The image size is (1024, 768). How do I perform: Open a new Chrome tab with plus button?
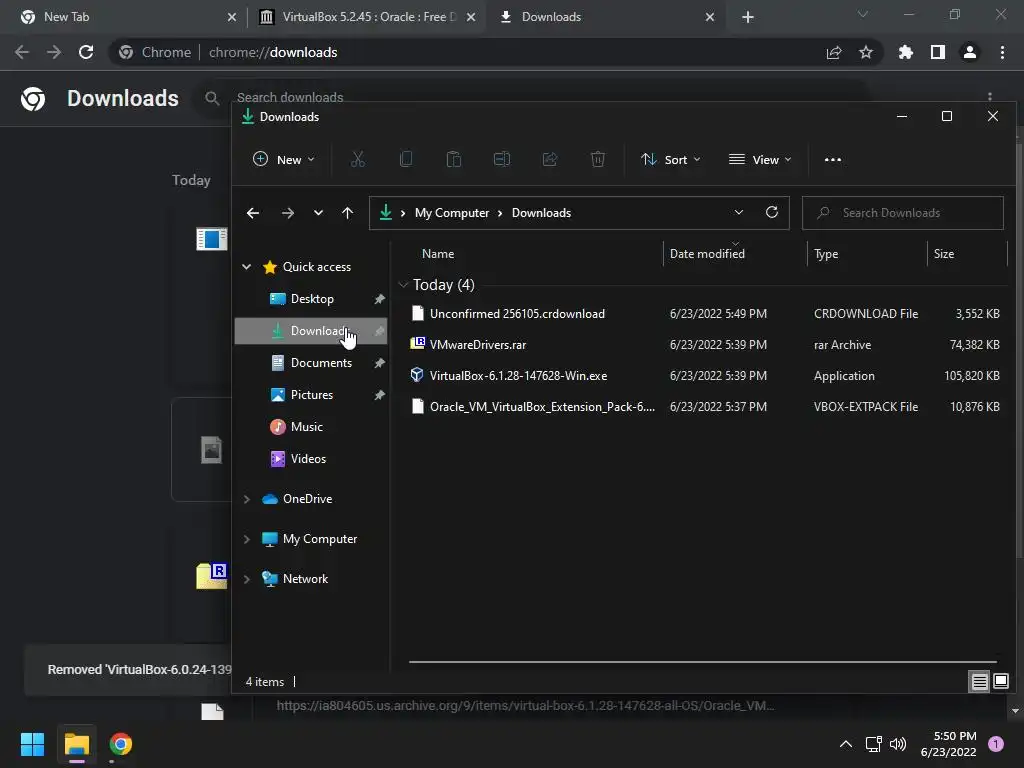click(x=748, y=17)
